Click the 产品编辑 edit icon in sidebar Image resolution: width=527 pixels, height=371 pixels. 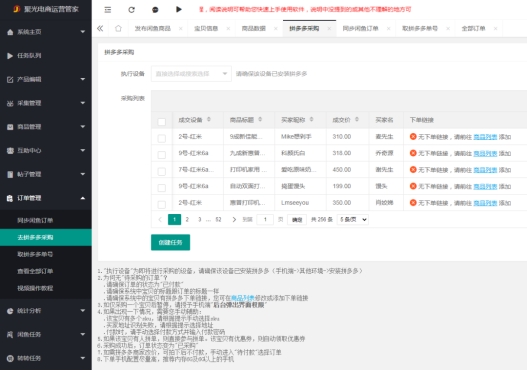(10, 79)
